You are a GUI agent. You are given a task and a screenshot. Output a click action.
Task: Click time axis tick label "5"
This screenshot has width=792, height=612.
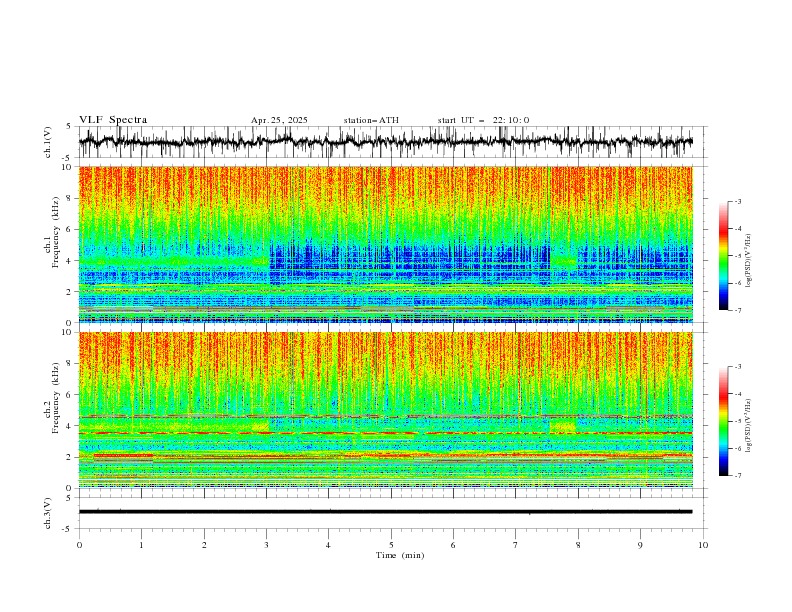click(391, 545)
